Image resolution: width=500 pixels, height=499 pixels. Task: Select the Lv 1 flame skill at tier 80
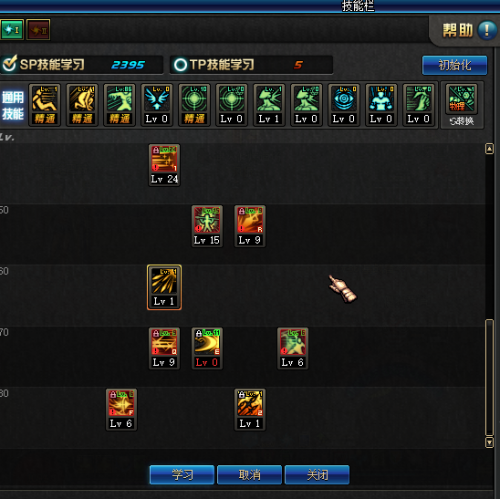point(250,409)
